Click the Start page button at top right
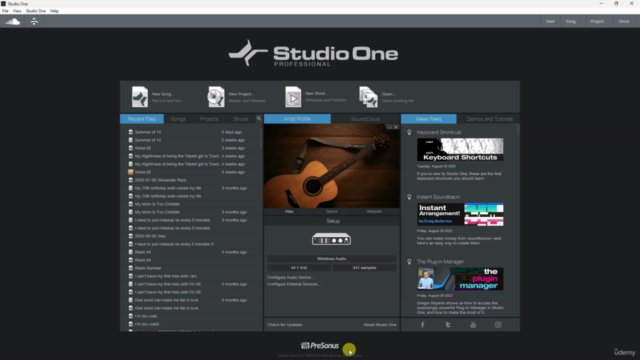640x360 pixels. click(x=550, y=21)
